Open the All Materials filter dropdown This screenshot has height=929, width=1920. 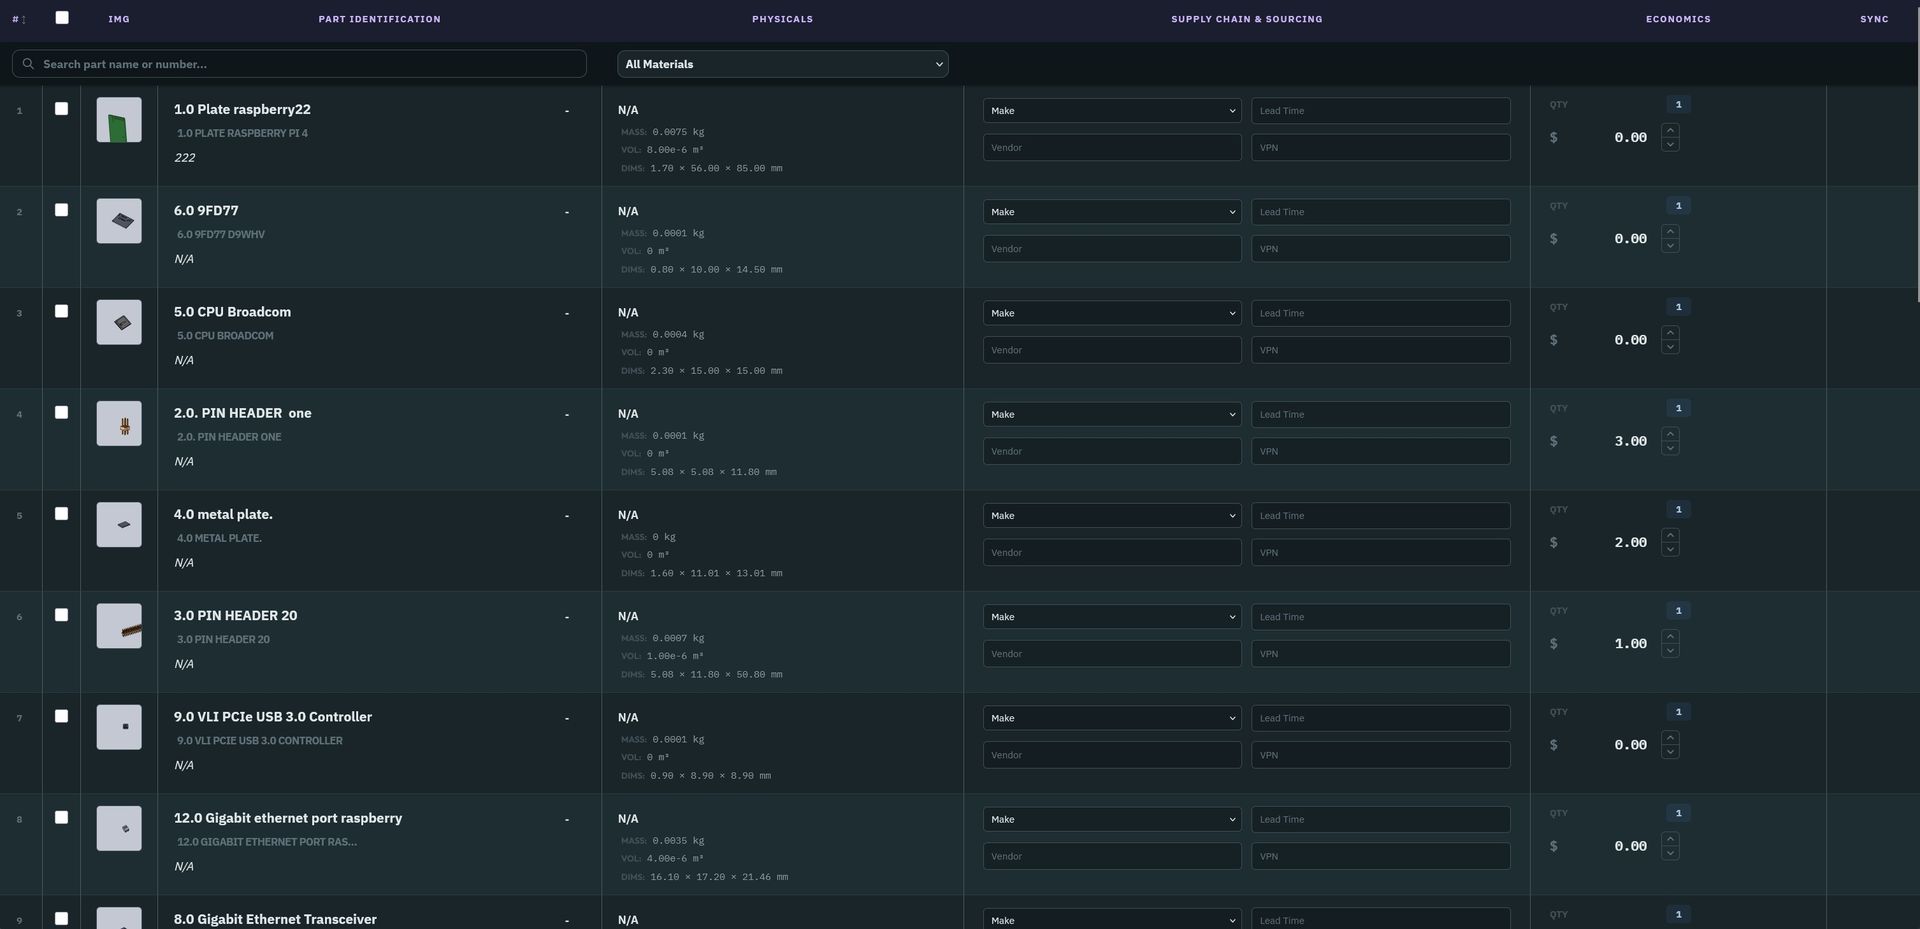click(x=783, y=64)
